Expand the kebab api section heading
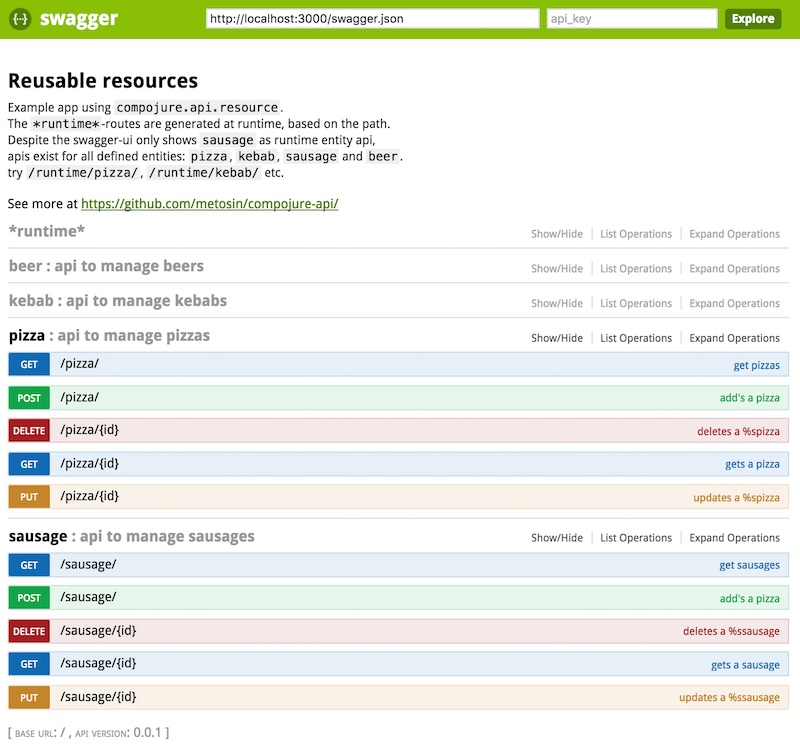This screenshot has height=750, width=800. [118, 301]
